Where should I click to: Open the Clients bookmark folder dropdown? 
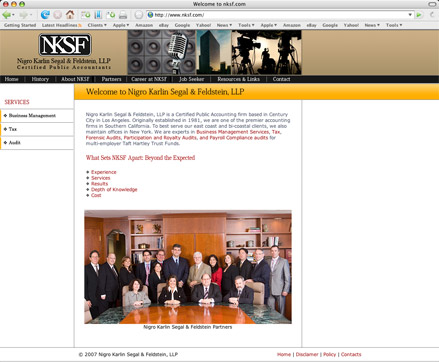pyautogui.click(x=97, y=25)
